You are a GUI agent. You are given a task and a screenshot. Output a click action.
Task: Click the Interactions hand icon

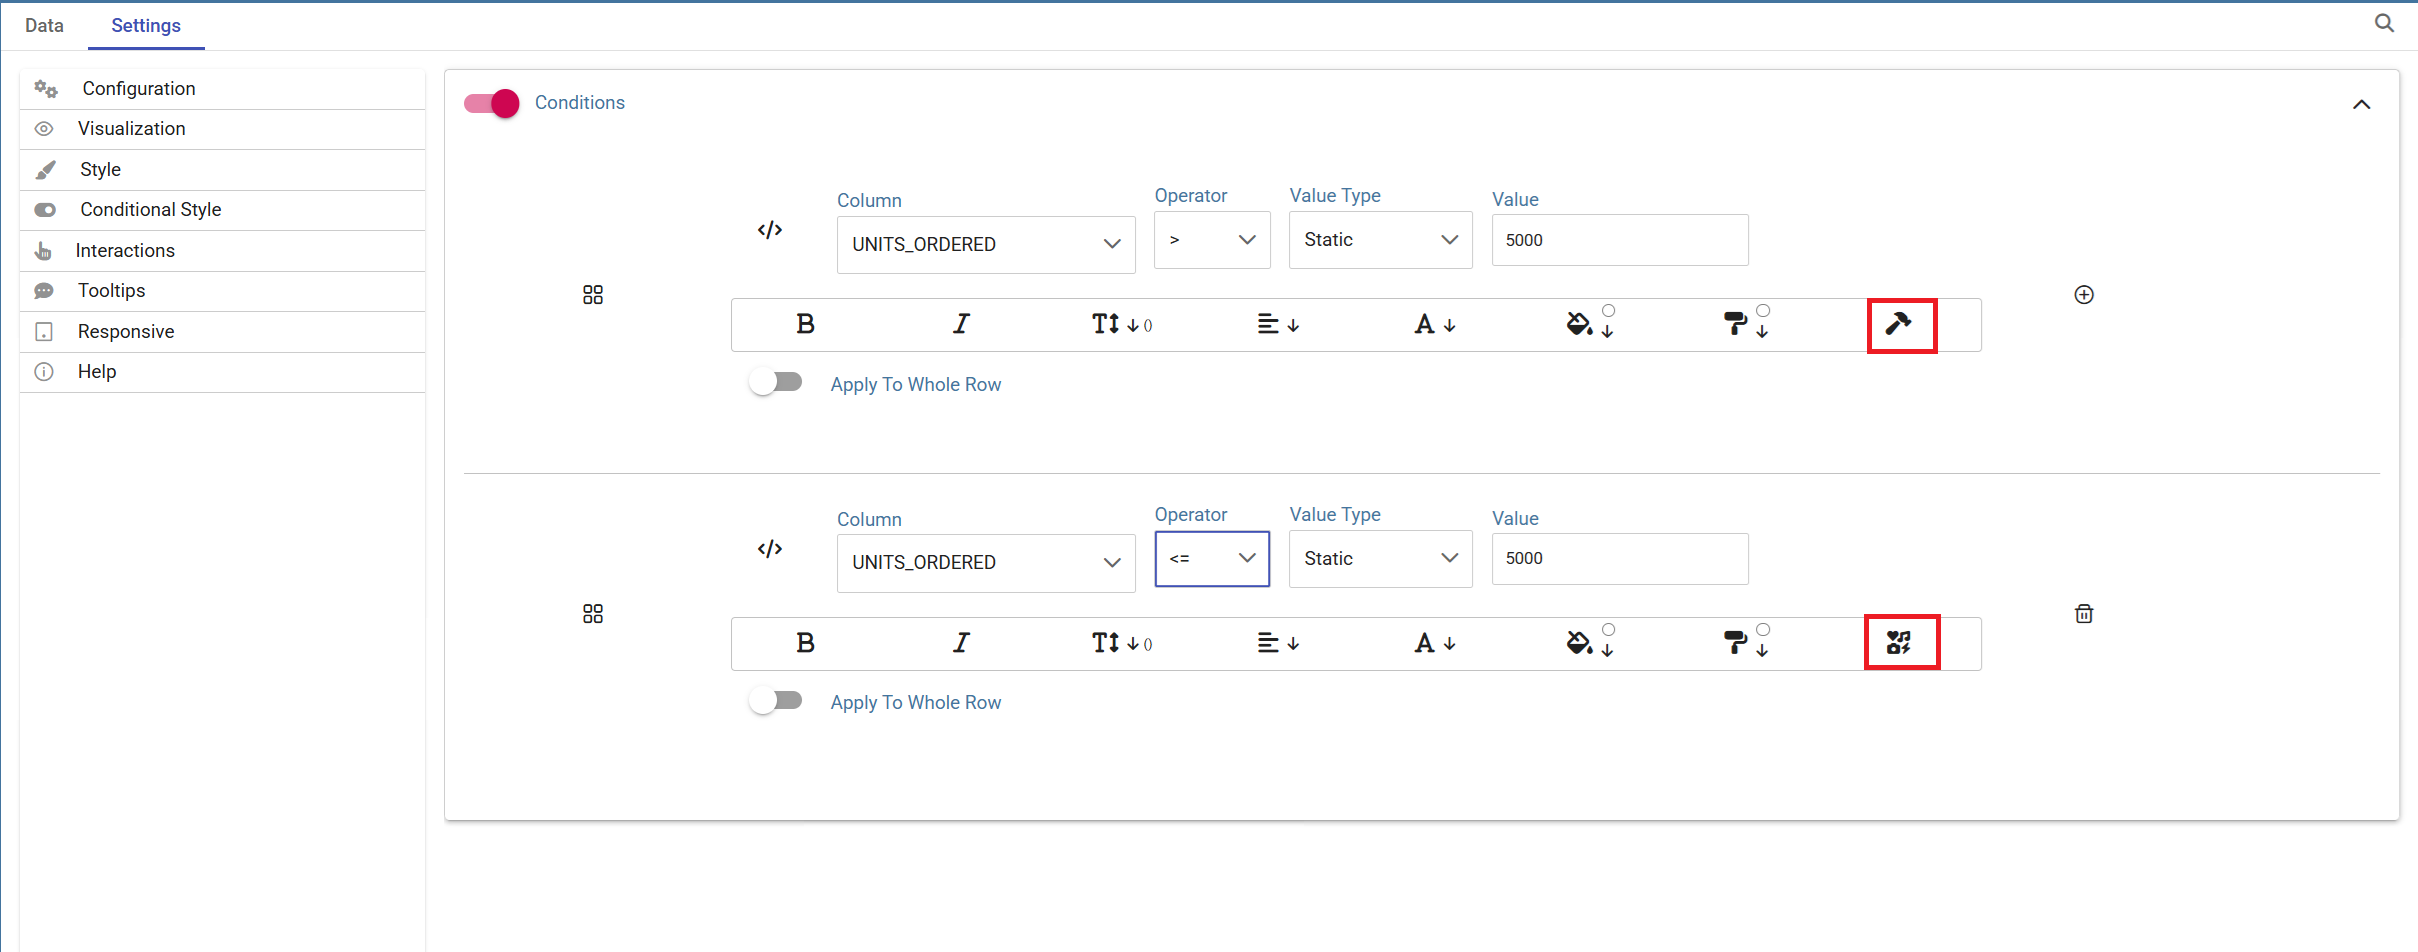tap(43, 251)
